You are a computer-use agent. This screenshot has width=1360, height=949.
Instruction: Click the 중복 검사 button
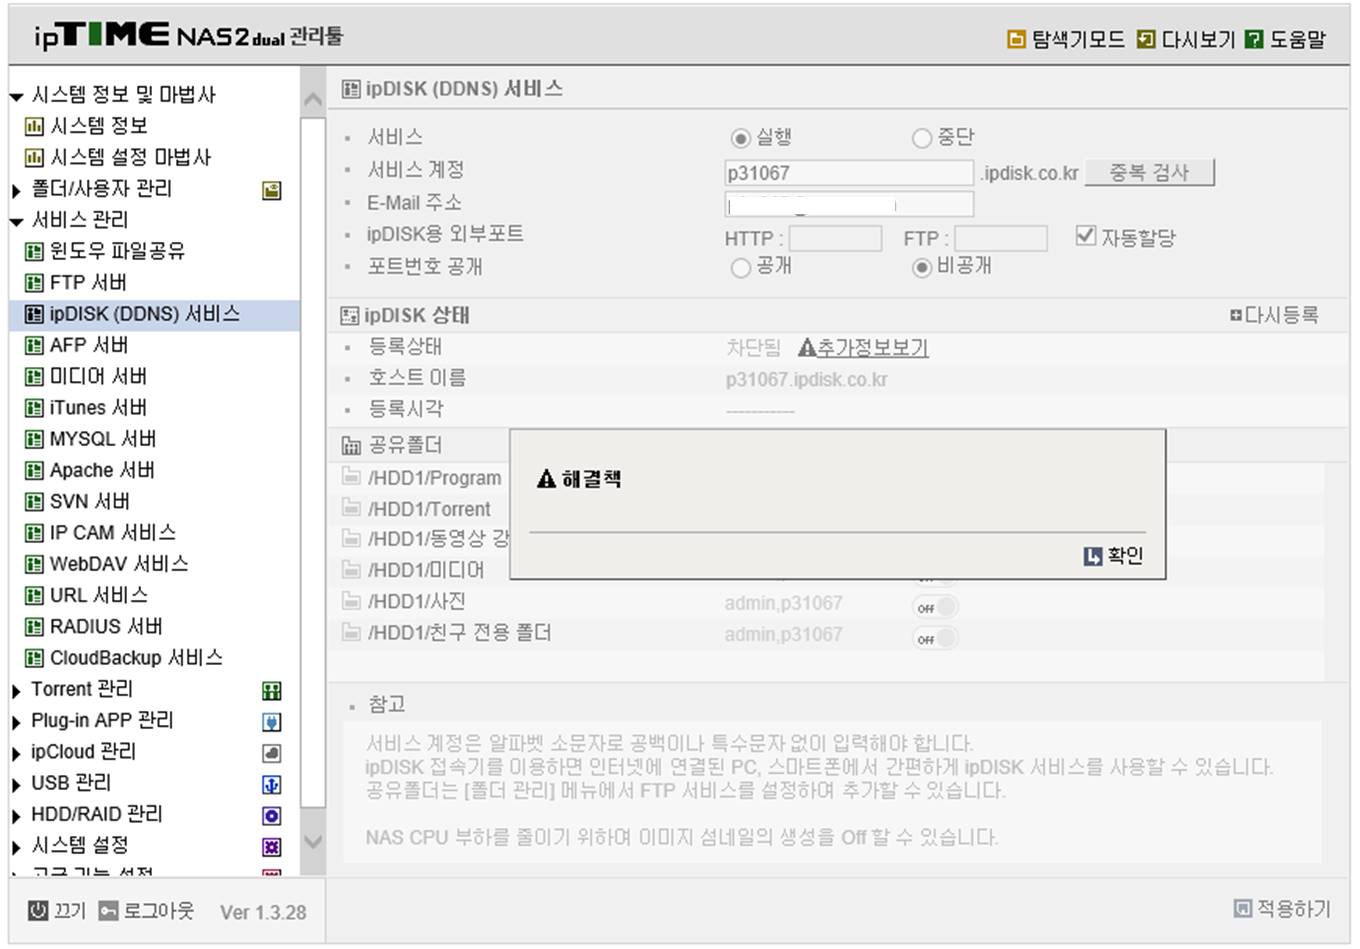pos(1150,172)
